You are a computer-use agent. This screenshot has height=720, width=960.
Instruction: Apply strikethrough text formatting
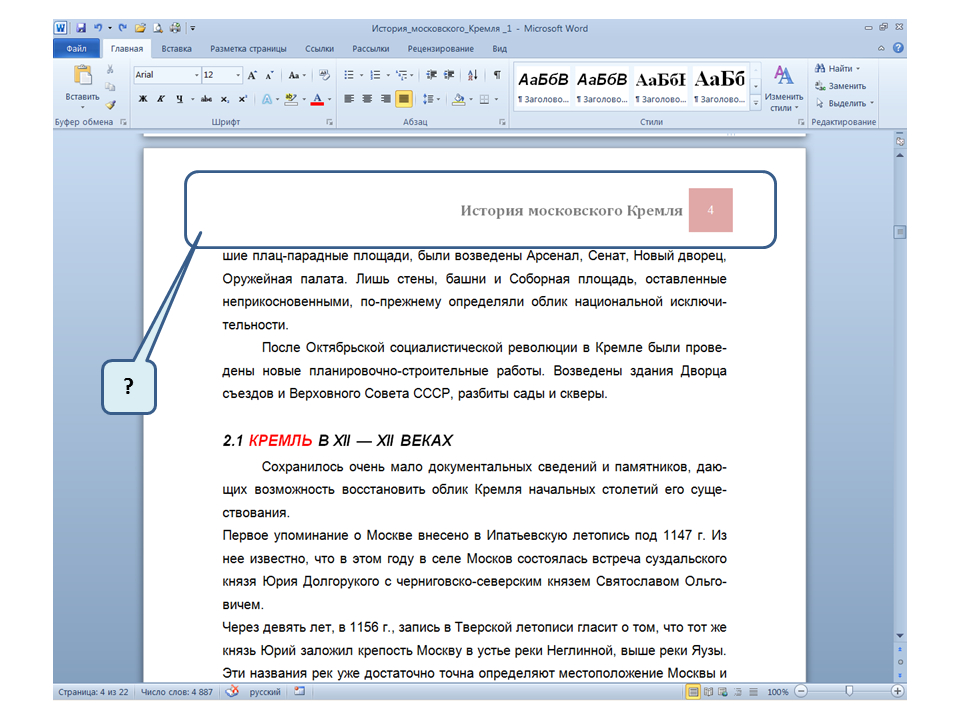pyautogui.click(x=206, y=99)
